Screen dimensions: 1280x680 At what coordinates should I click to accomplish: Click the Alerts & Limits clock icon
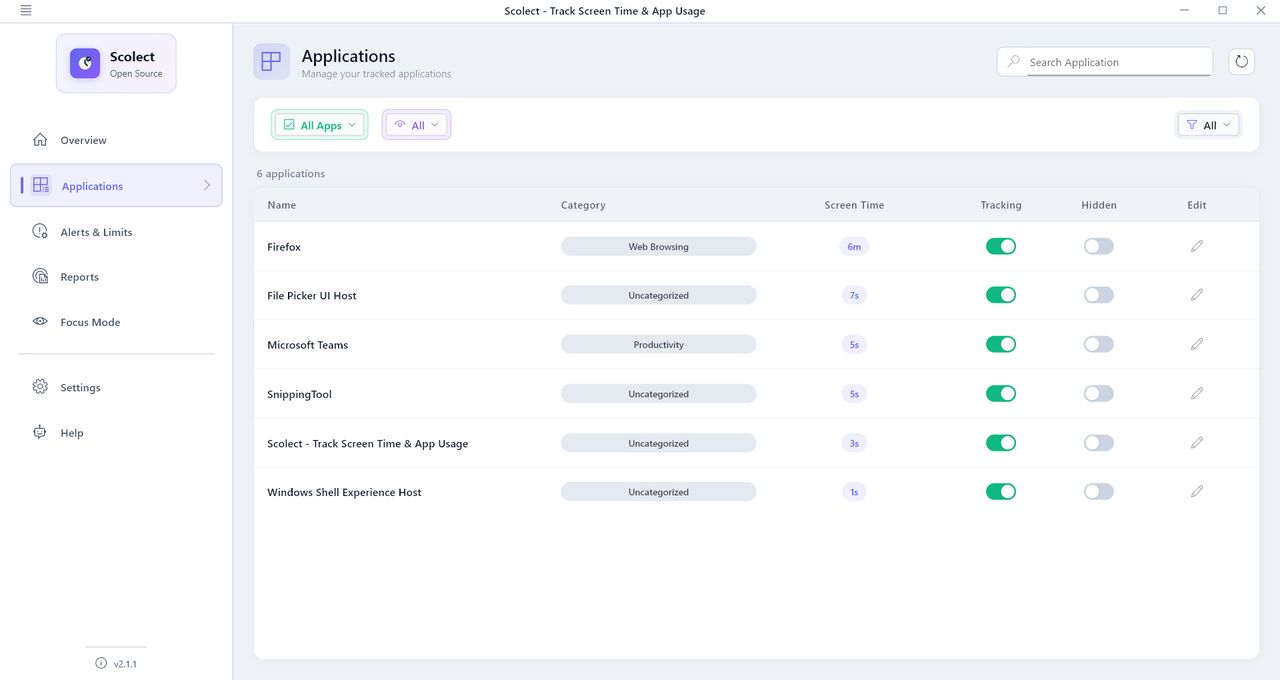click(x=40, y=231)
